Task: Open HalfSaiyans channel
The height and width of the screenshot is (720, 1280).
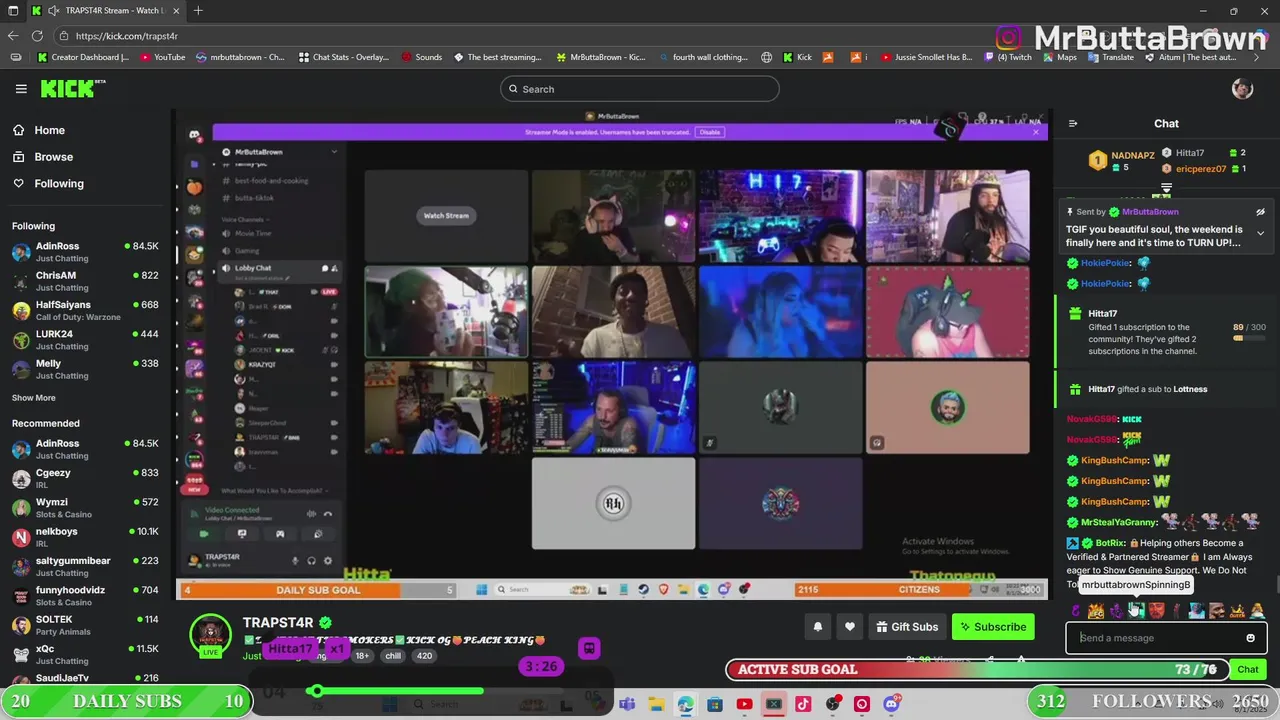Action: pos(85,310)
